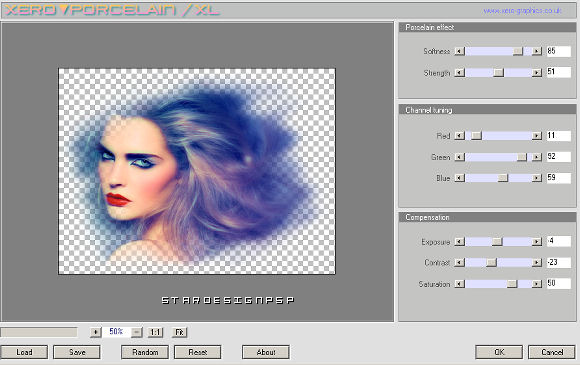Edit the Saturation value field 50

pyautogui.click(x=559, y=284)
